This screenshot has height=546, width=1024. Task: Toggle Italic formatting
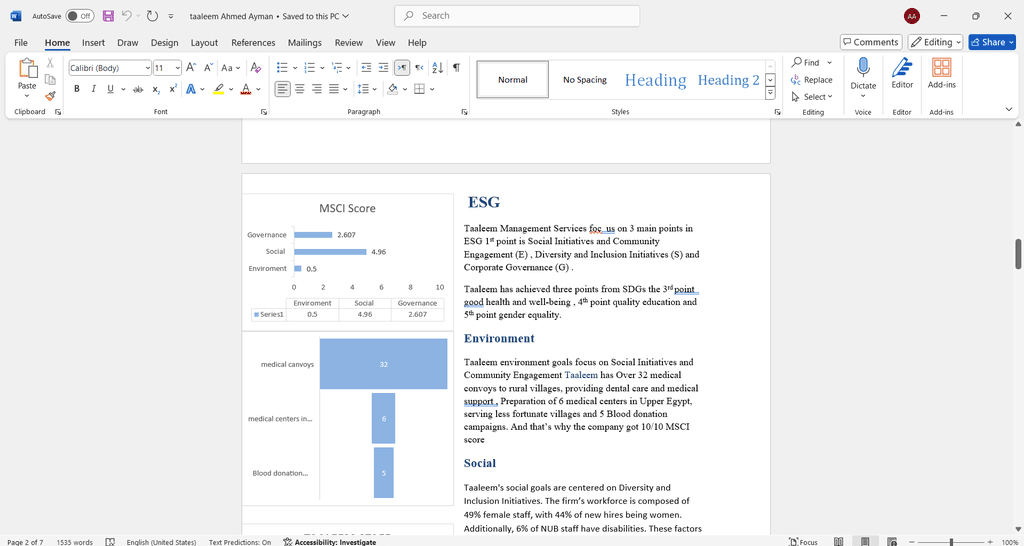[93, 89]
